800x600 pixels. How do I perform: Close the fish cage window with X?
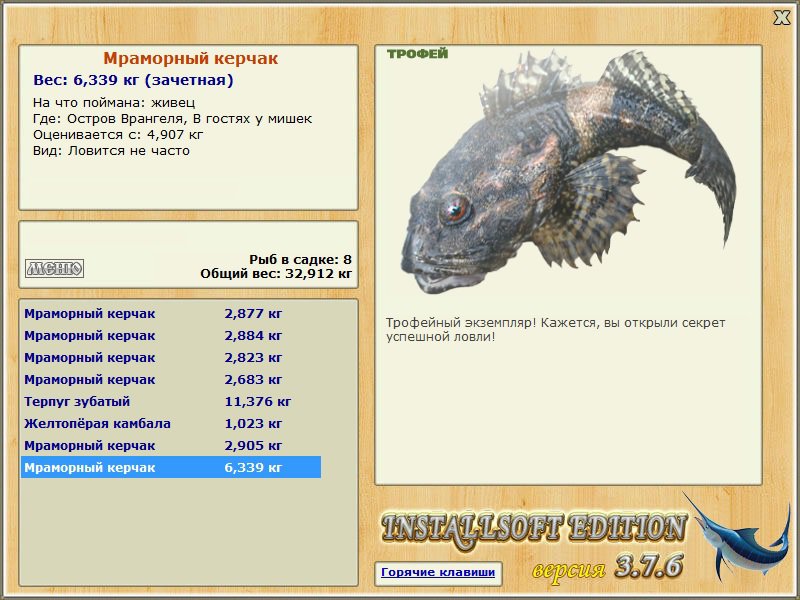(x=781, y=18)
